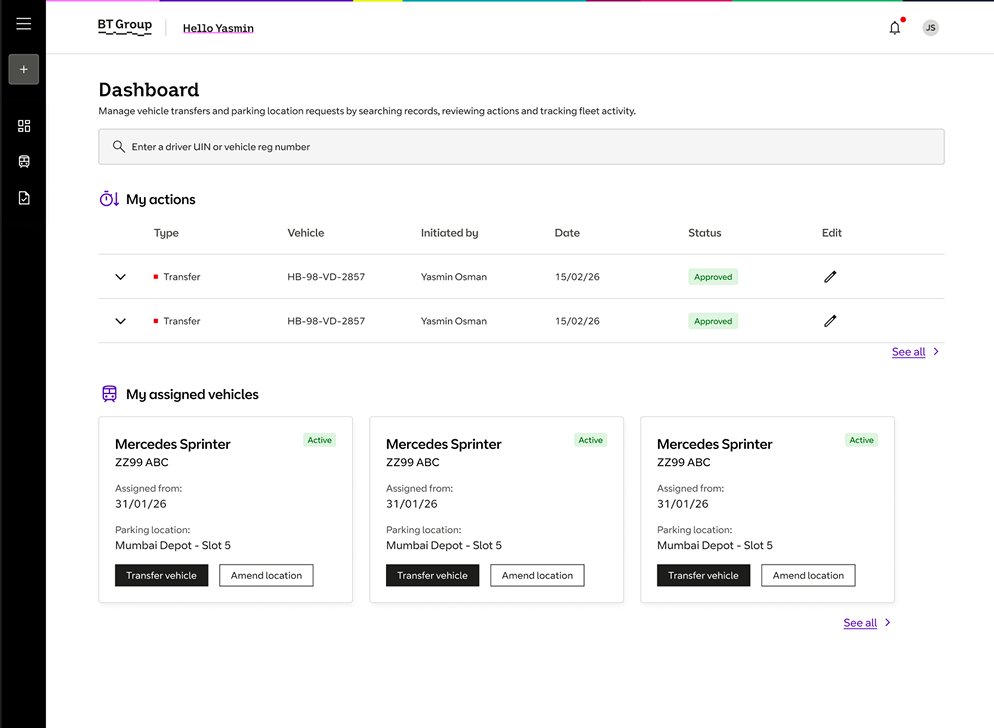Click the My assigned vehicles heading
This screenshot has width=994, height=728.
pyautogui.click(x=192, y=394)
